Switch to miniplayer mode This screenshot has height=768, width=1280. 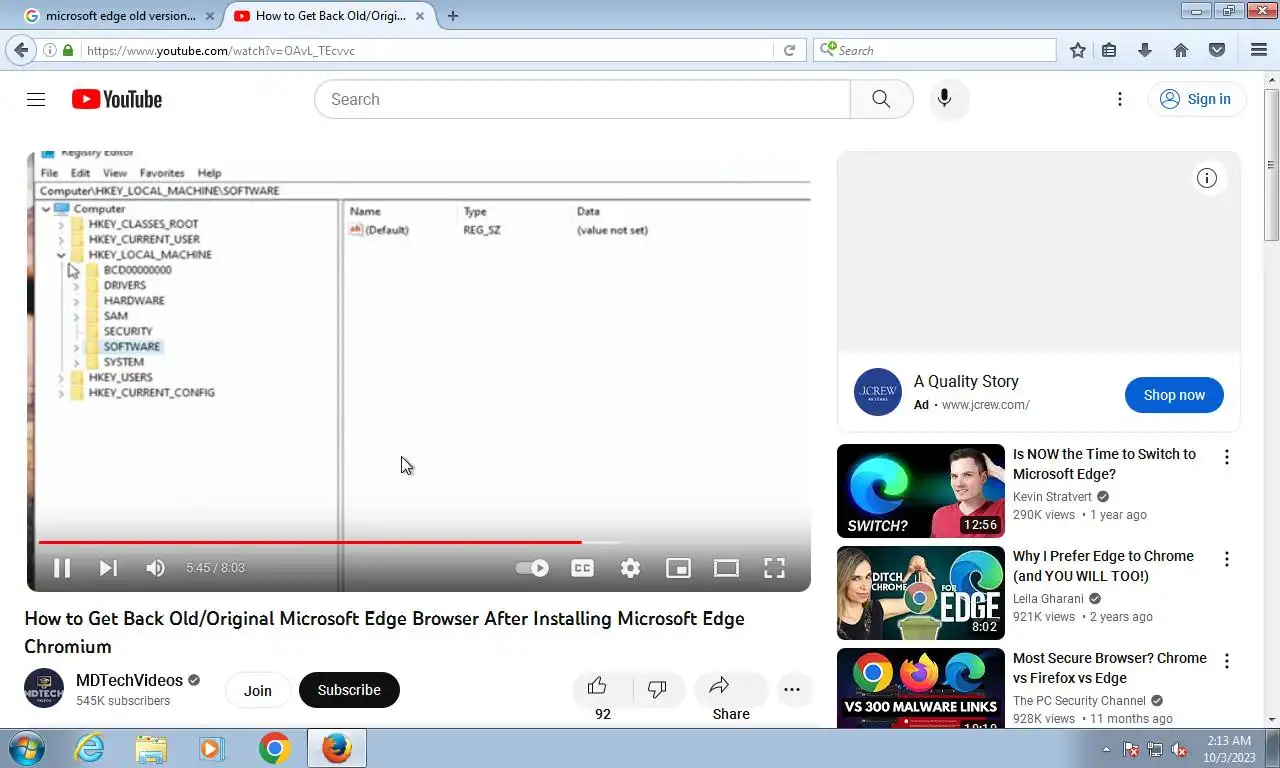(678, 568)
